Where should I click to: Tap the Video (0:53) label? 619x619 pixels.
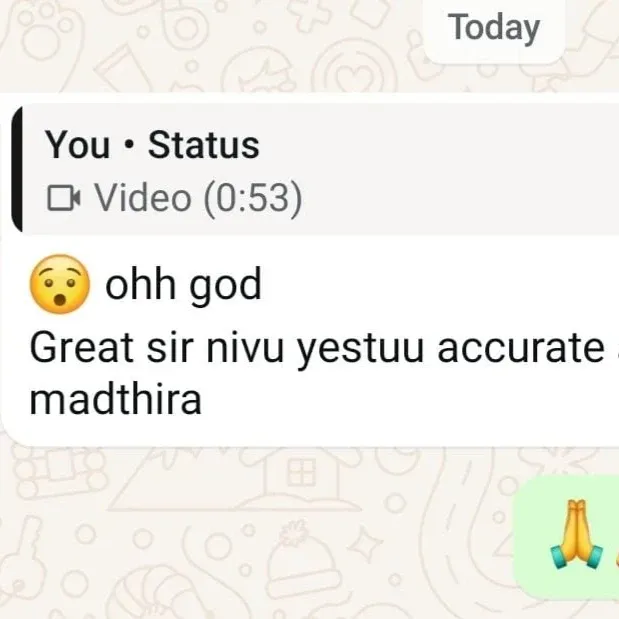tap(199, 198)
